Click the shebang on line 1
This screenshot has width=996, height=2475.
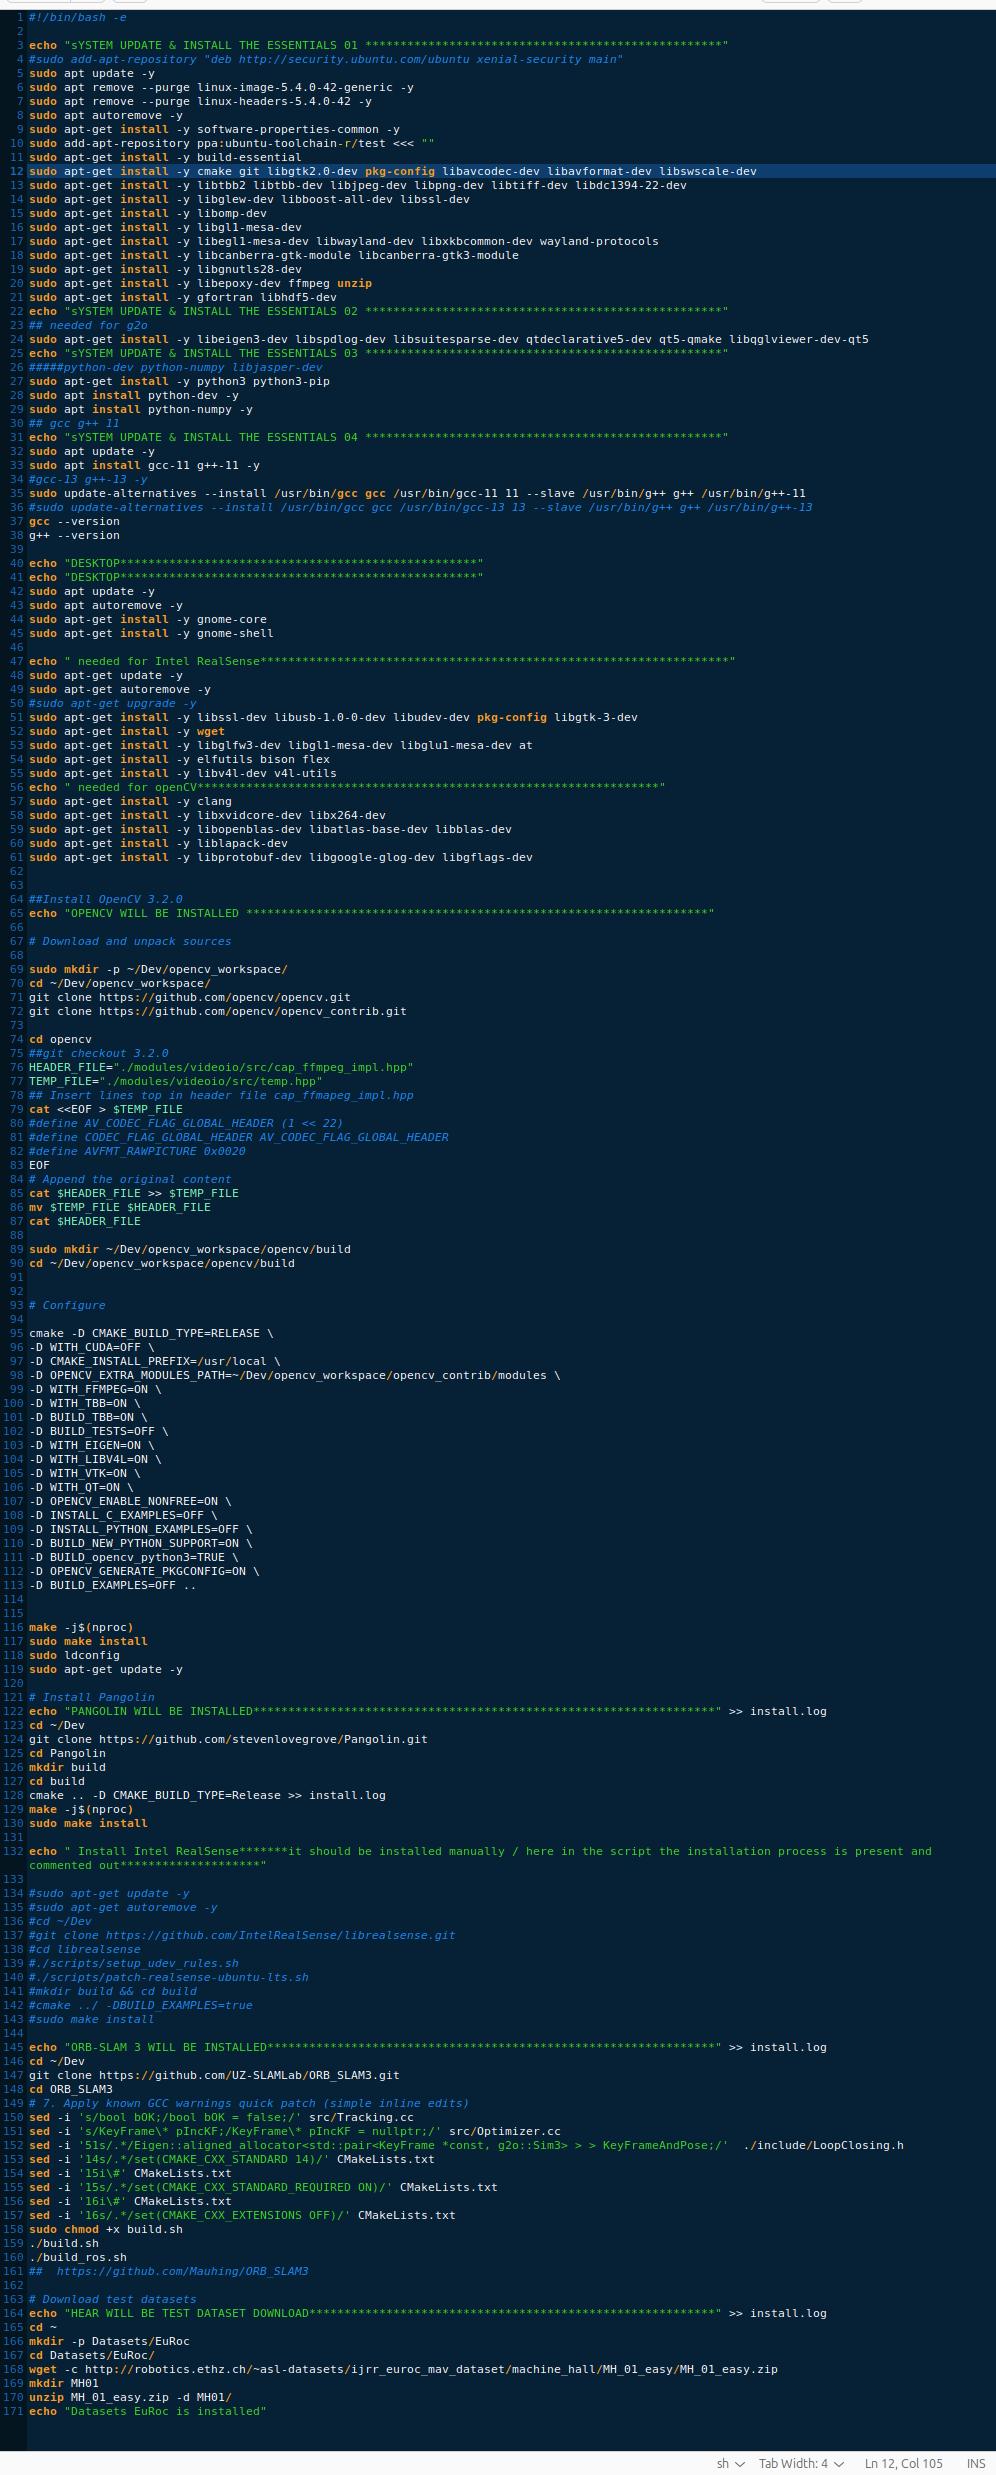click(78, 17)
